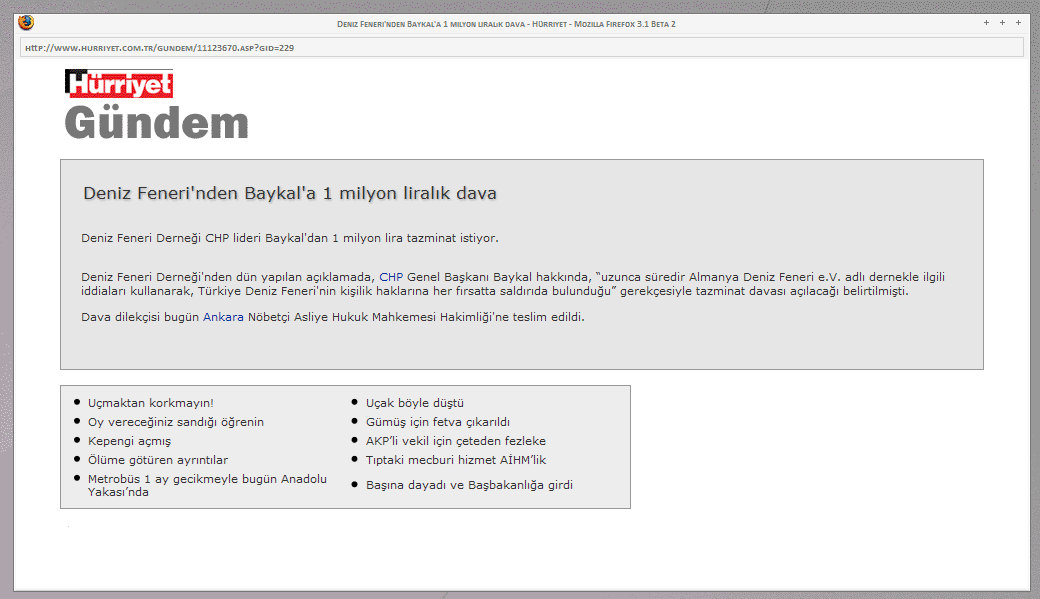The image size is (1040, 599).
Task: Open 'Uçak böyle düştü' headline
Action: (415, 403)
